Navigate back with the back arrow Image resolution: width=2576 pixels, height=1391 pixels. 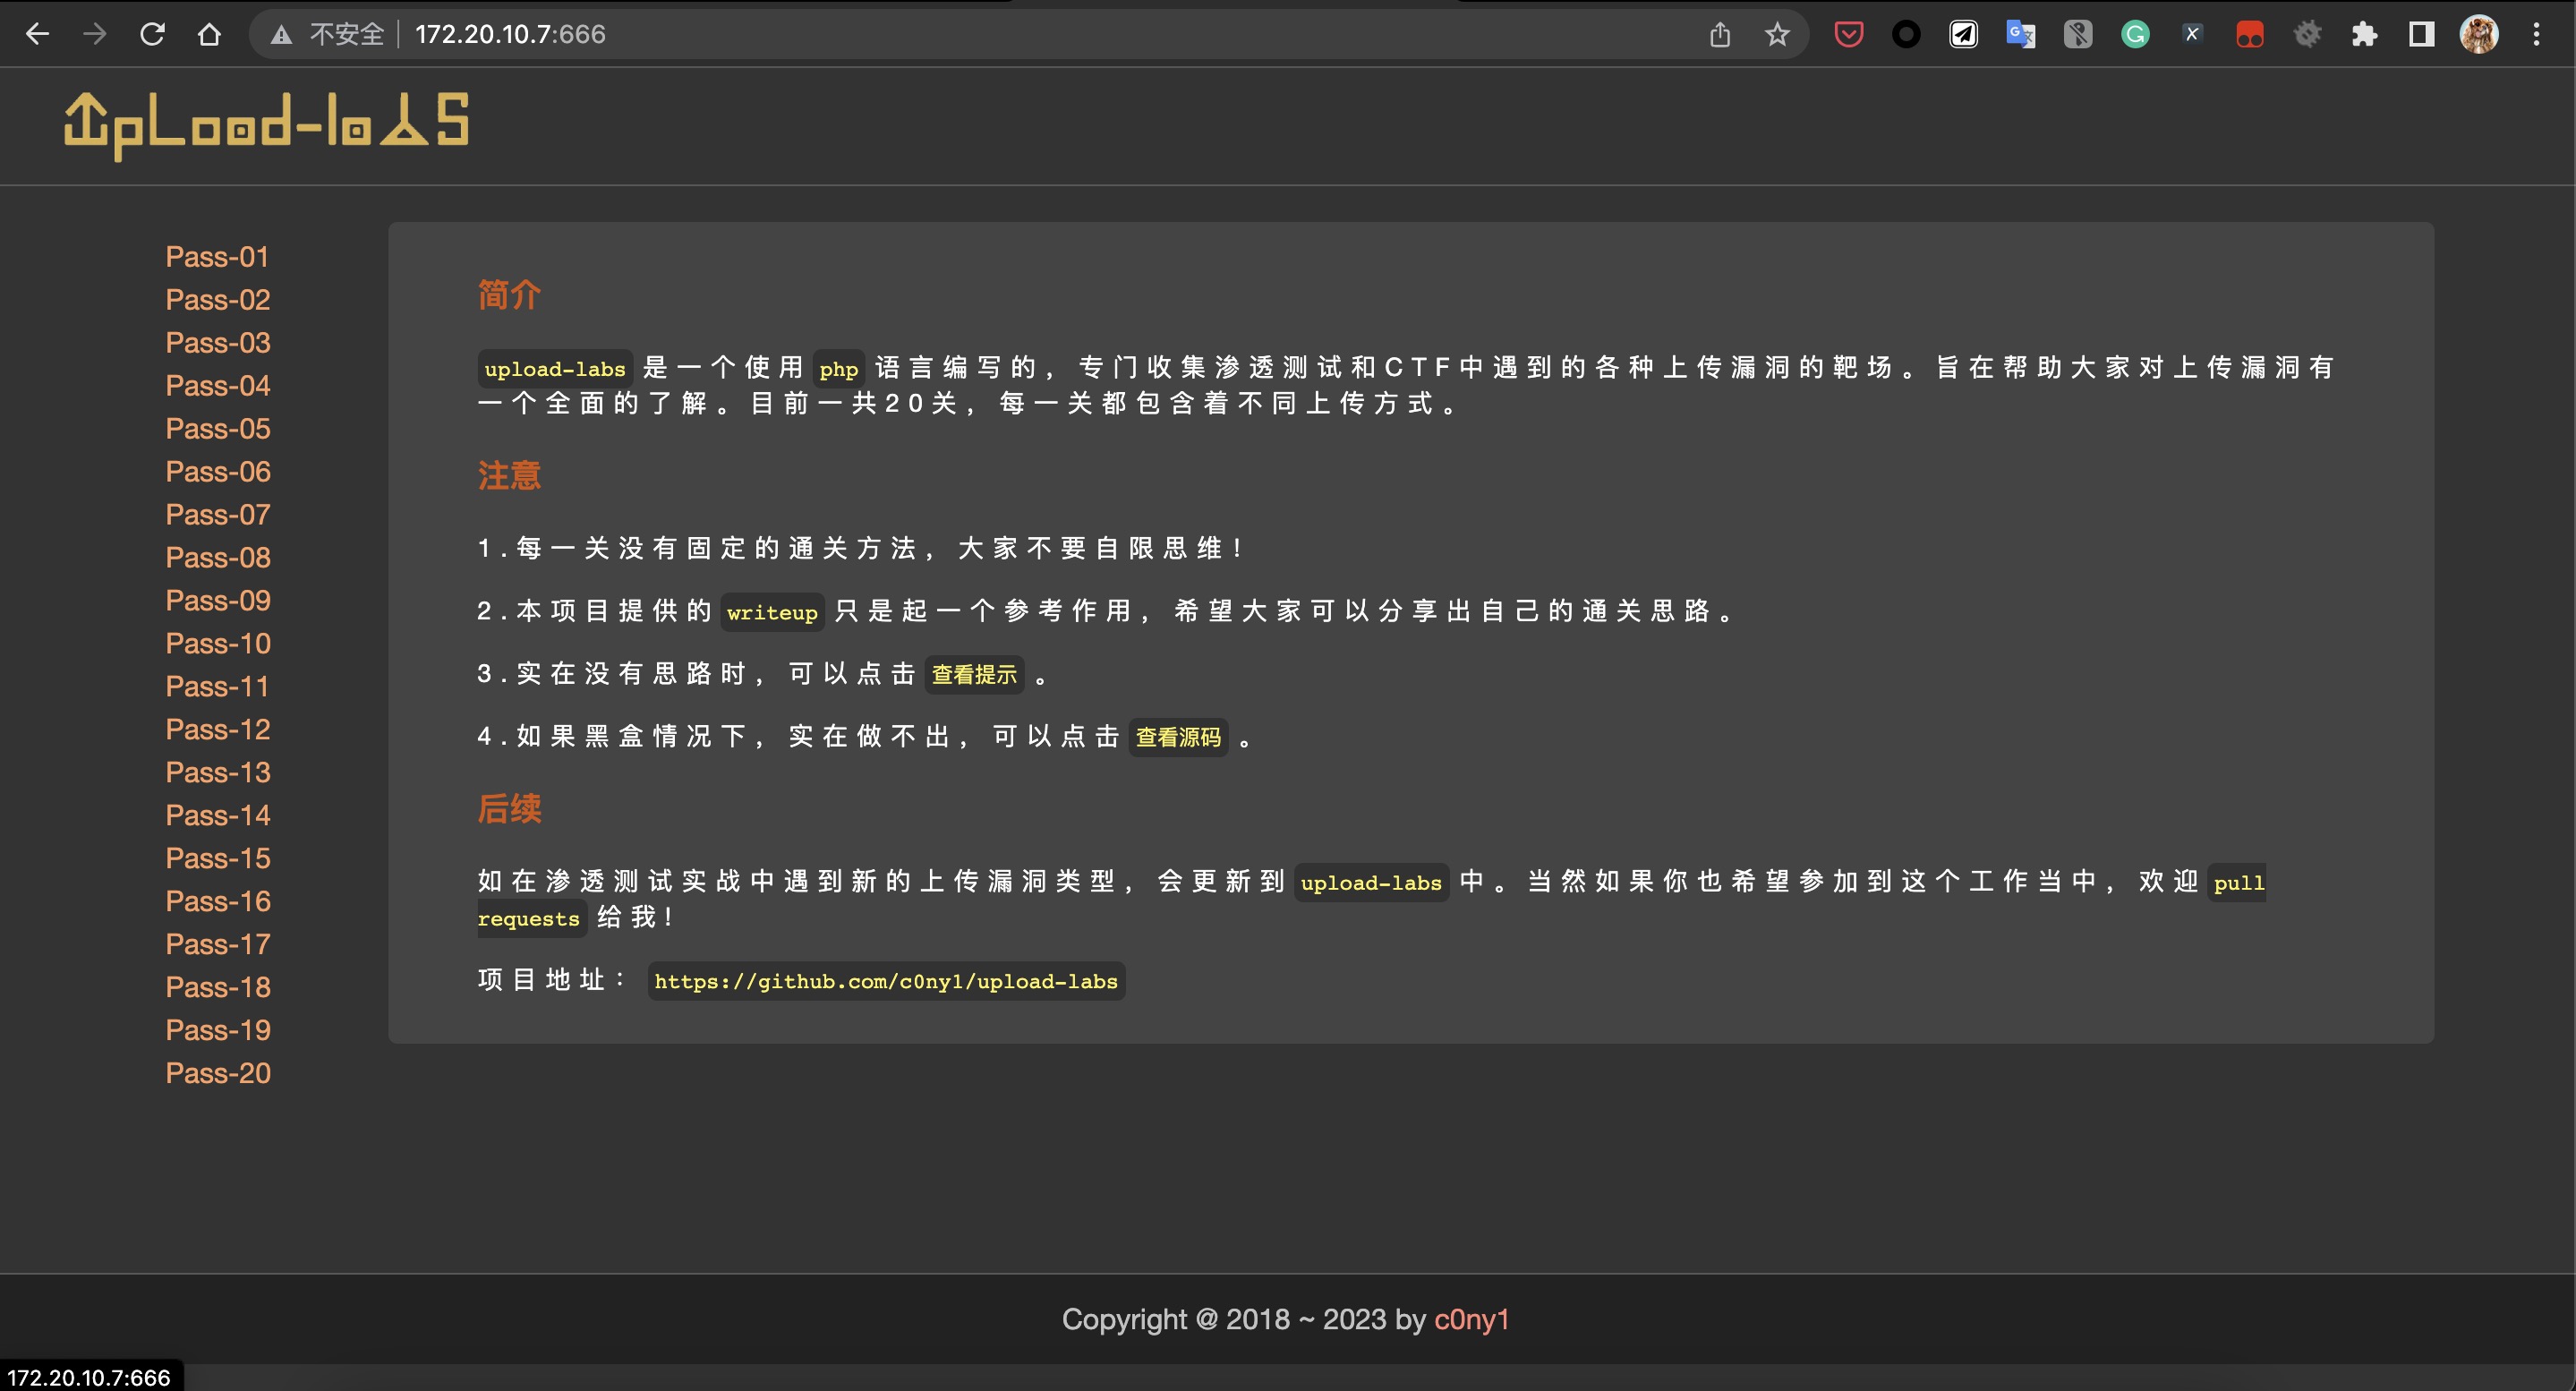[37, 34]
